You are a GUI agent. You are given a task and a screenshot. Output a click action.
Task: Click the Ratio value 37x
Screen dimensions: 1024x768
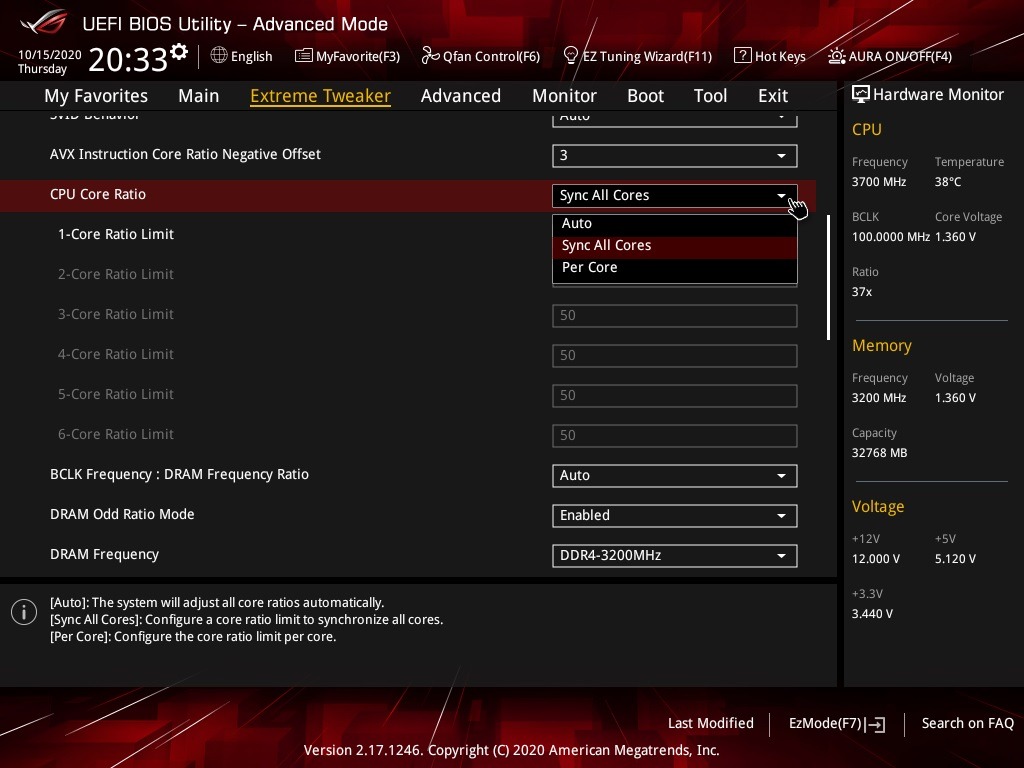[x=862, y=292]
